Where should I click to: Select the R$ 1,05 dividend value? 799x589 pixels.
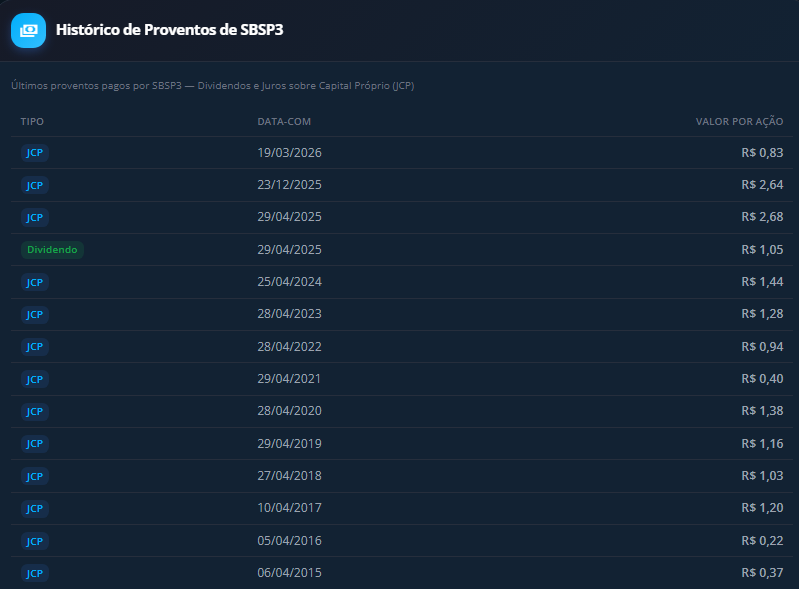click(x=762, y=250)
